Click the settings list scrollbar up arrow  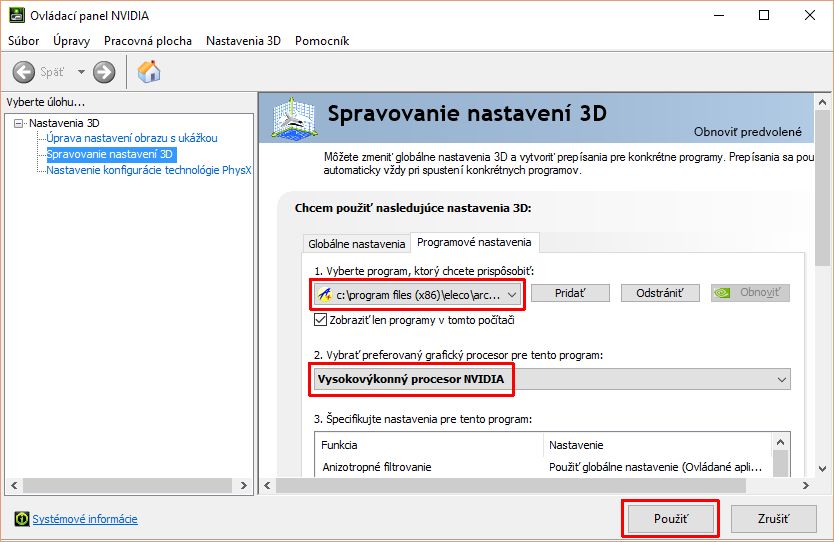click(780, 442)
